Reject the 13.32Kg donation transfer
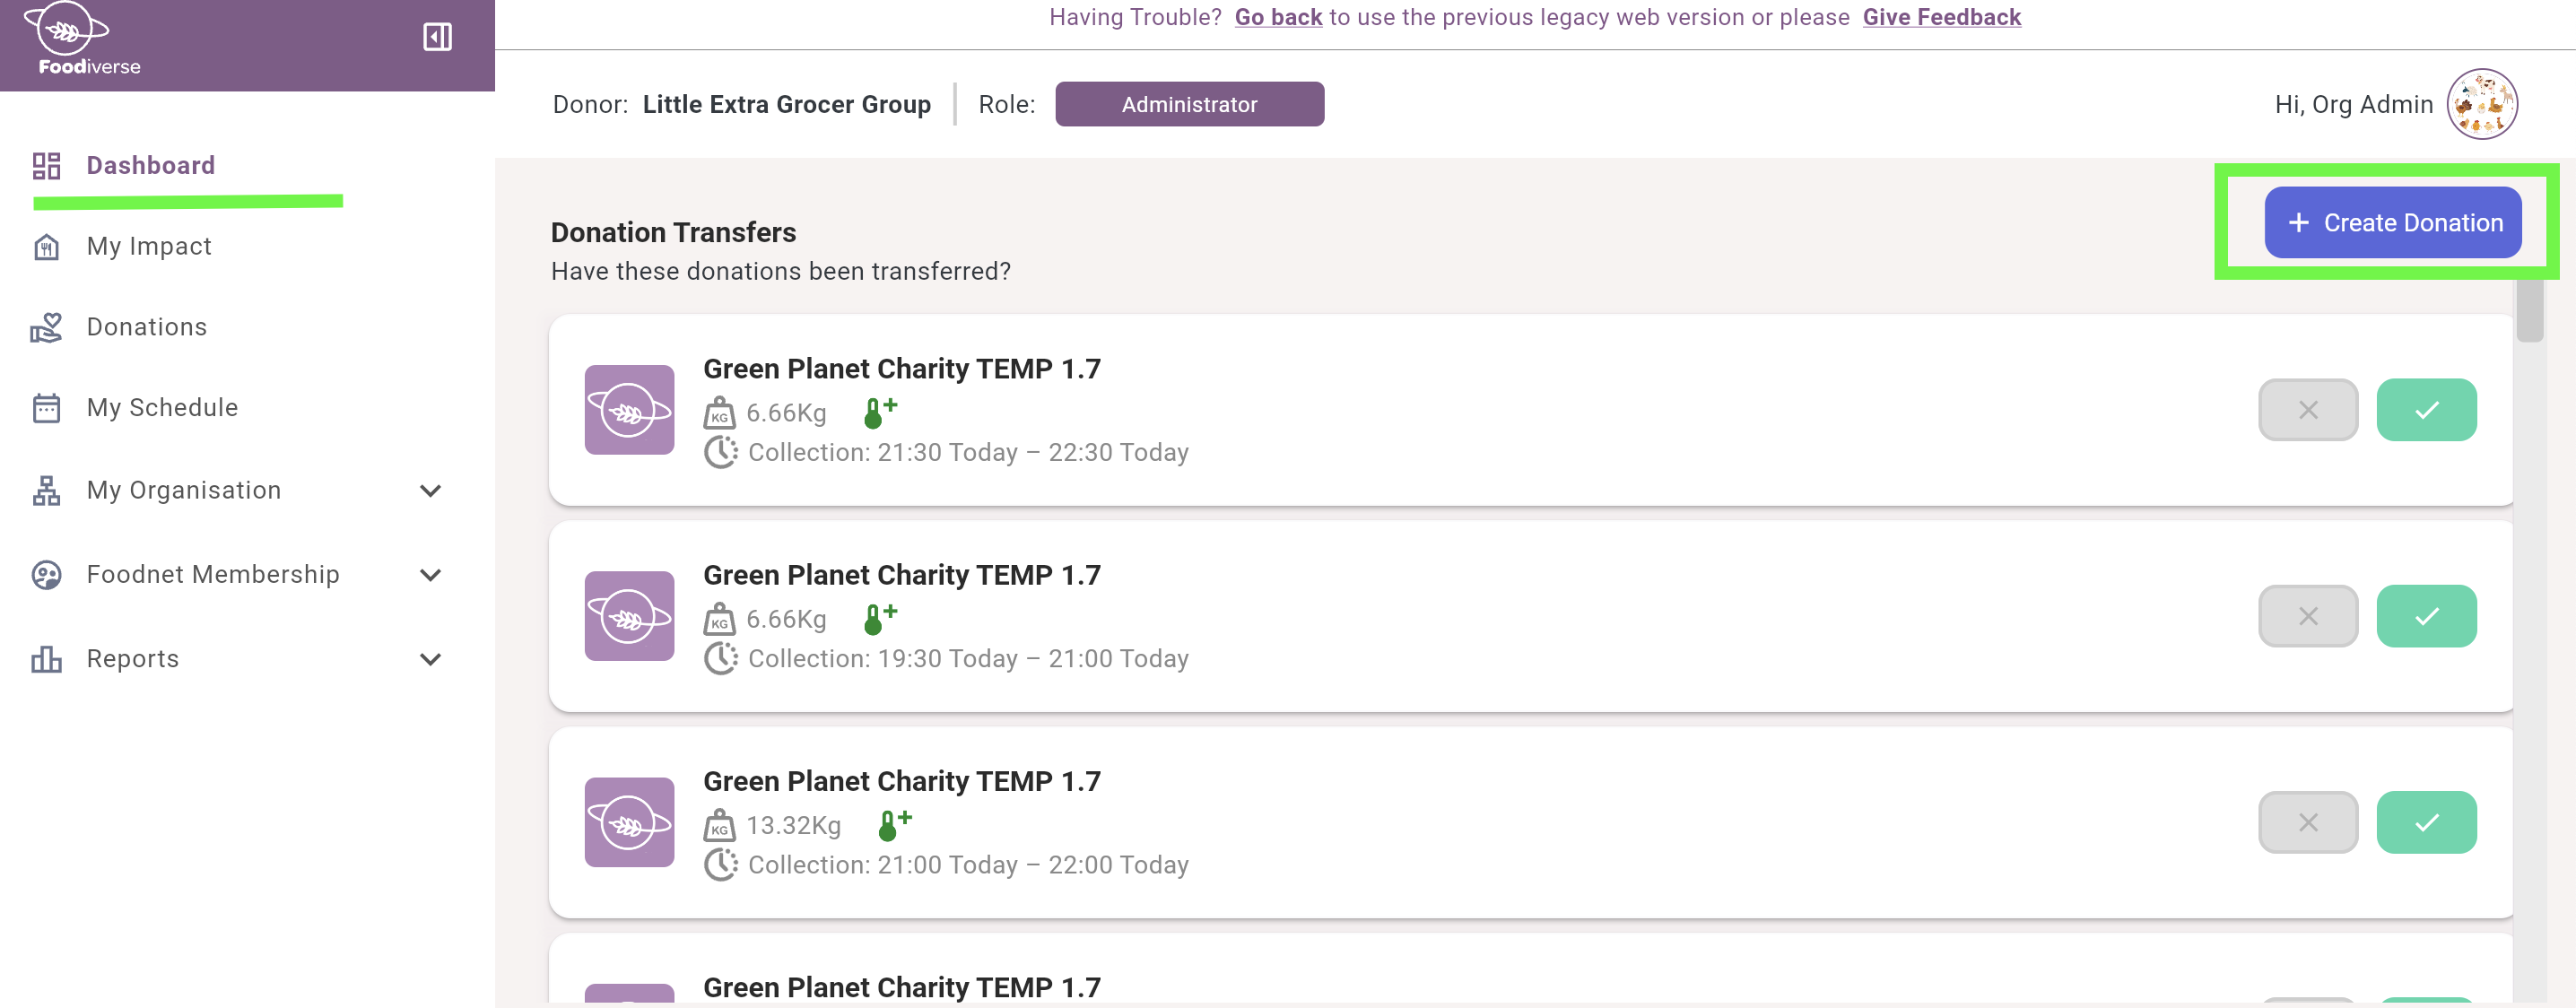This screenshot has width=2576, height=1008. tap(2308, 822)
